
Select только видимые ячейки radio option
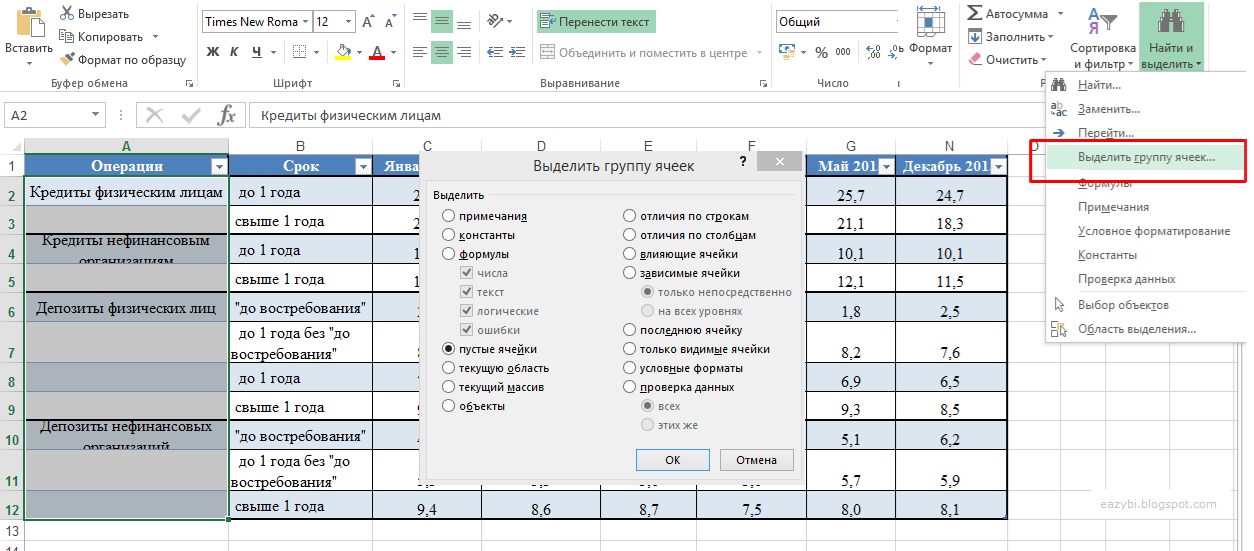tap(629, 349)
